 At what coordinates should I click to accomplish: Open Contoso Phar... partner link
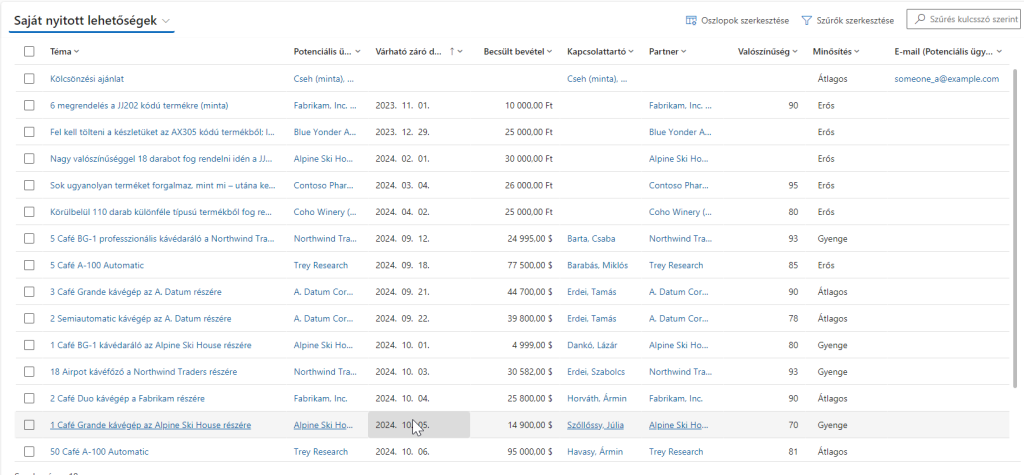pos(680,186)
